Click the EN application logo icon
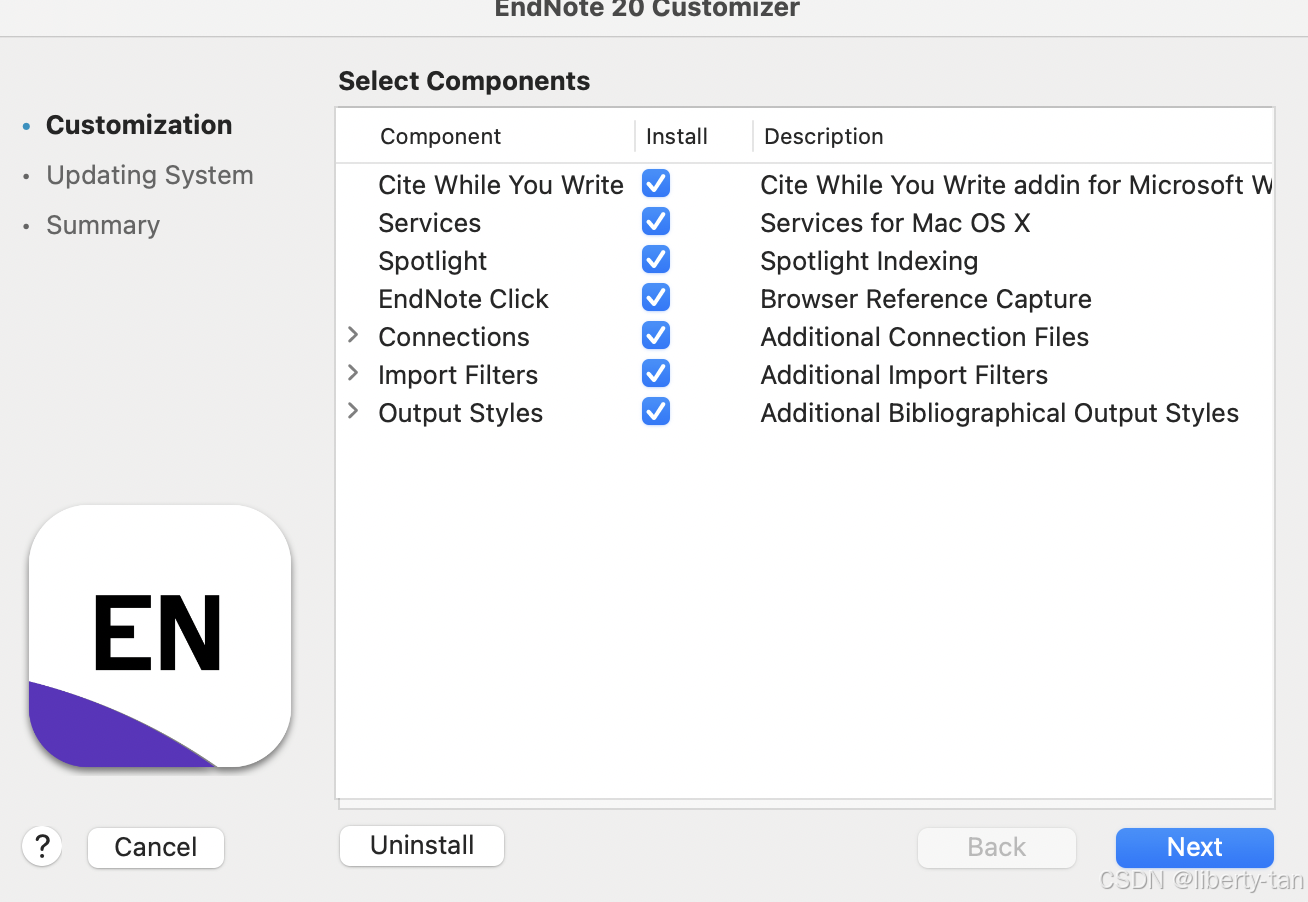Image resolution: width=1308 pixels, height=902 pixels. 159,637
